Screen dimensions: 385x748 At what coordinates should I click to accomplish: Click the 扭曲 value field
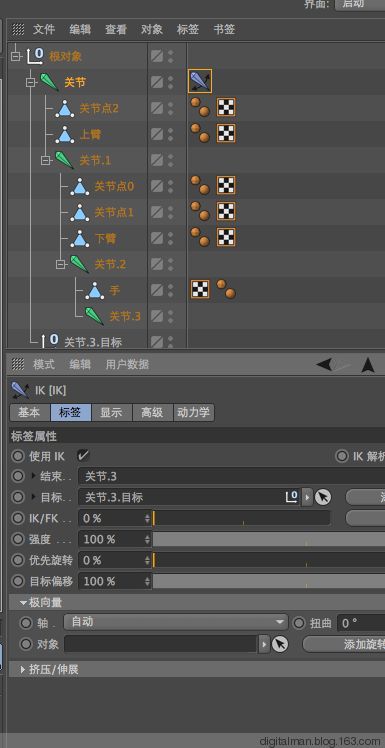[x=361, y=623]
